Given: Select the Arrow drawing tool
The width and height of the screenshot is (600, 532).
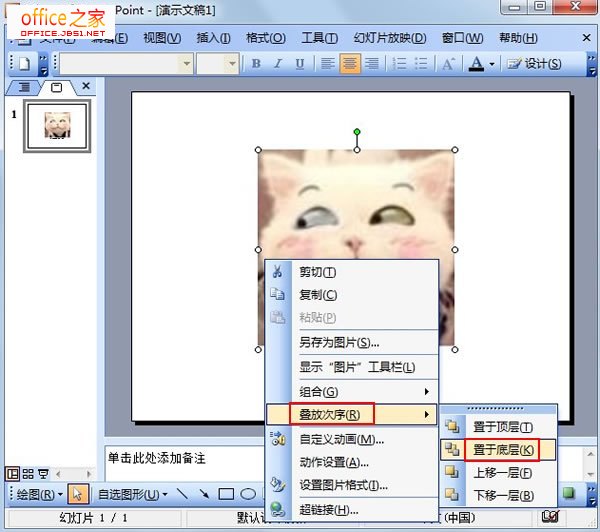Looking at the screenshot, I should pyautogui.click(x=204, y=494).
